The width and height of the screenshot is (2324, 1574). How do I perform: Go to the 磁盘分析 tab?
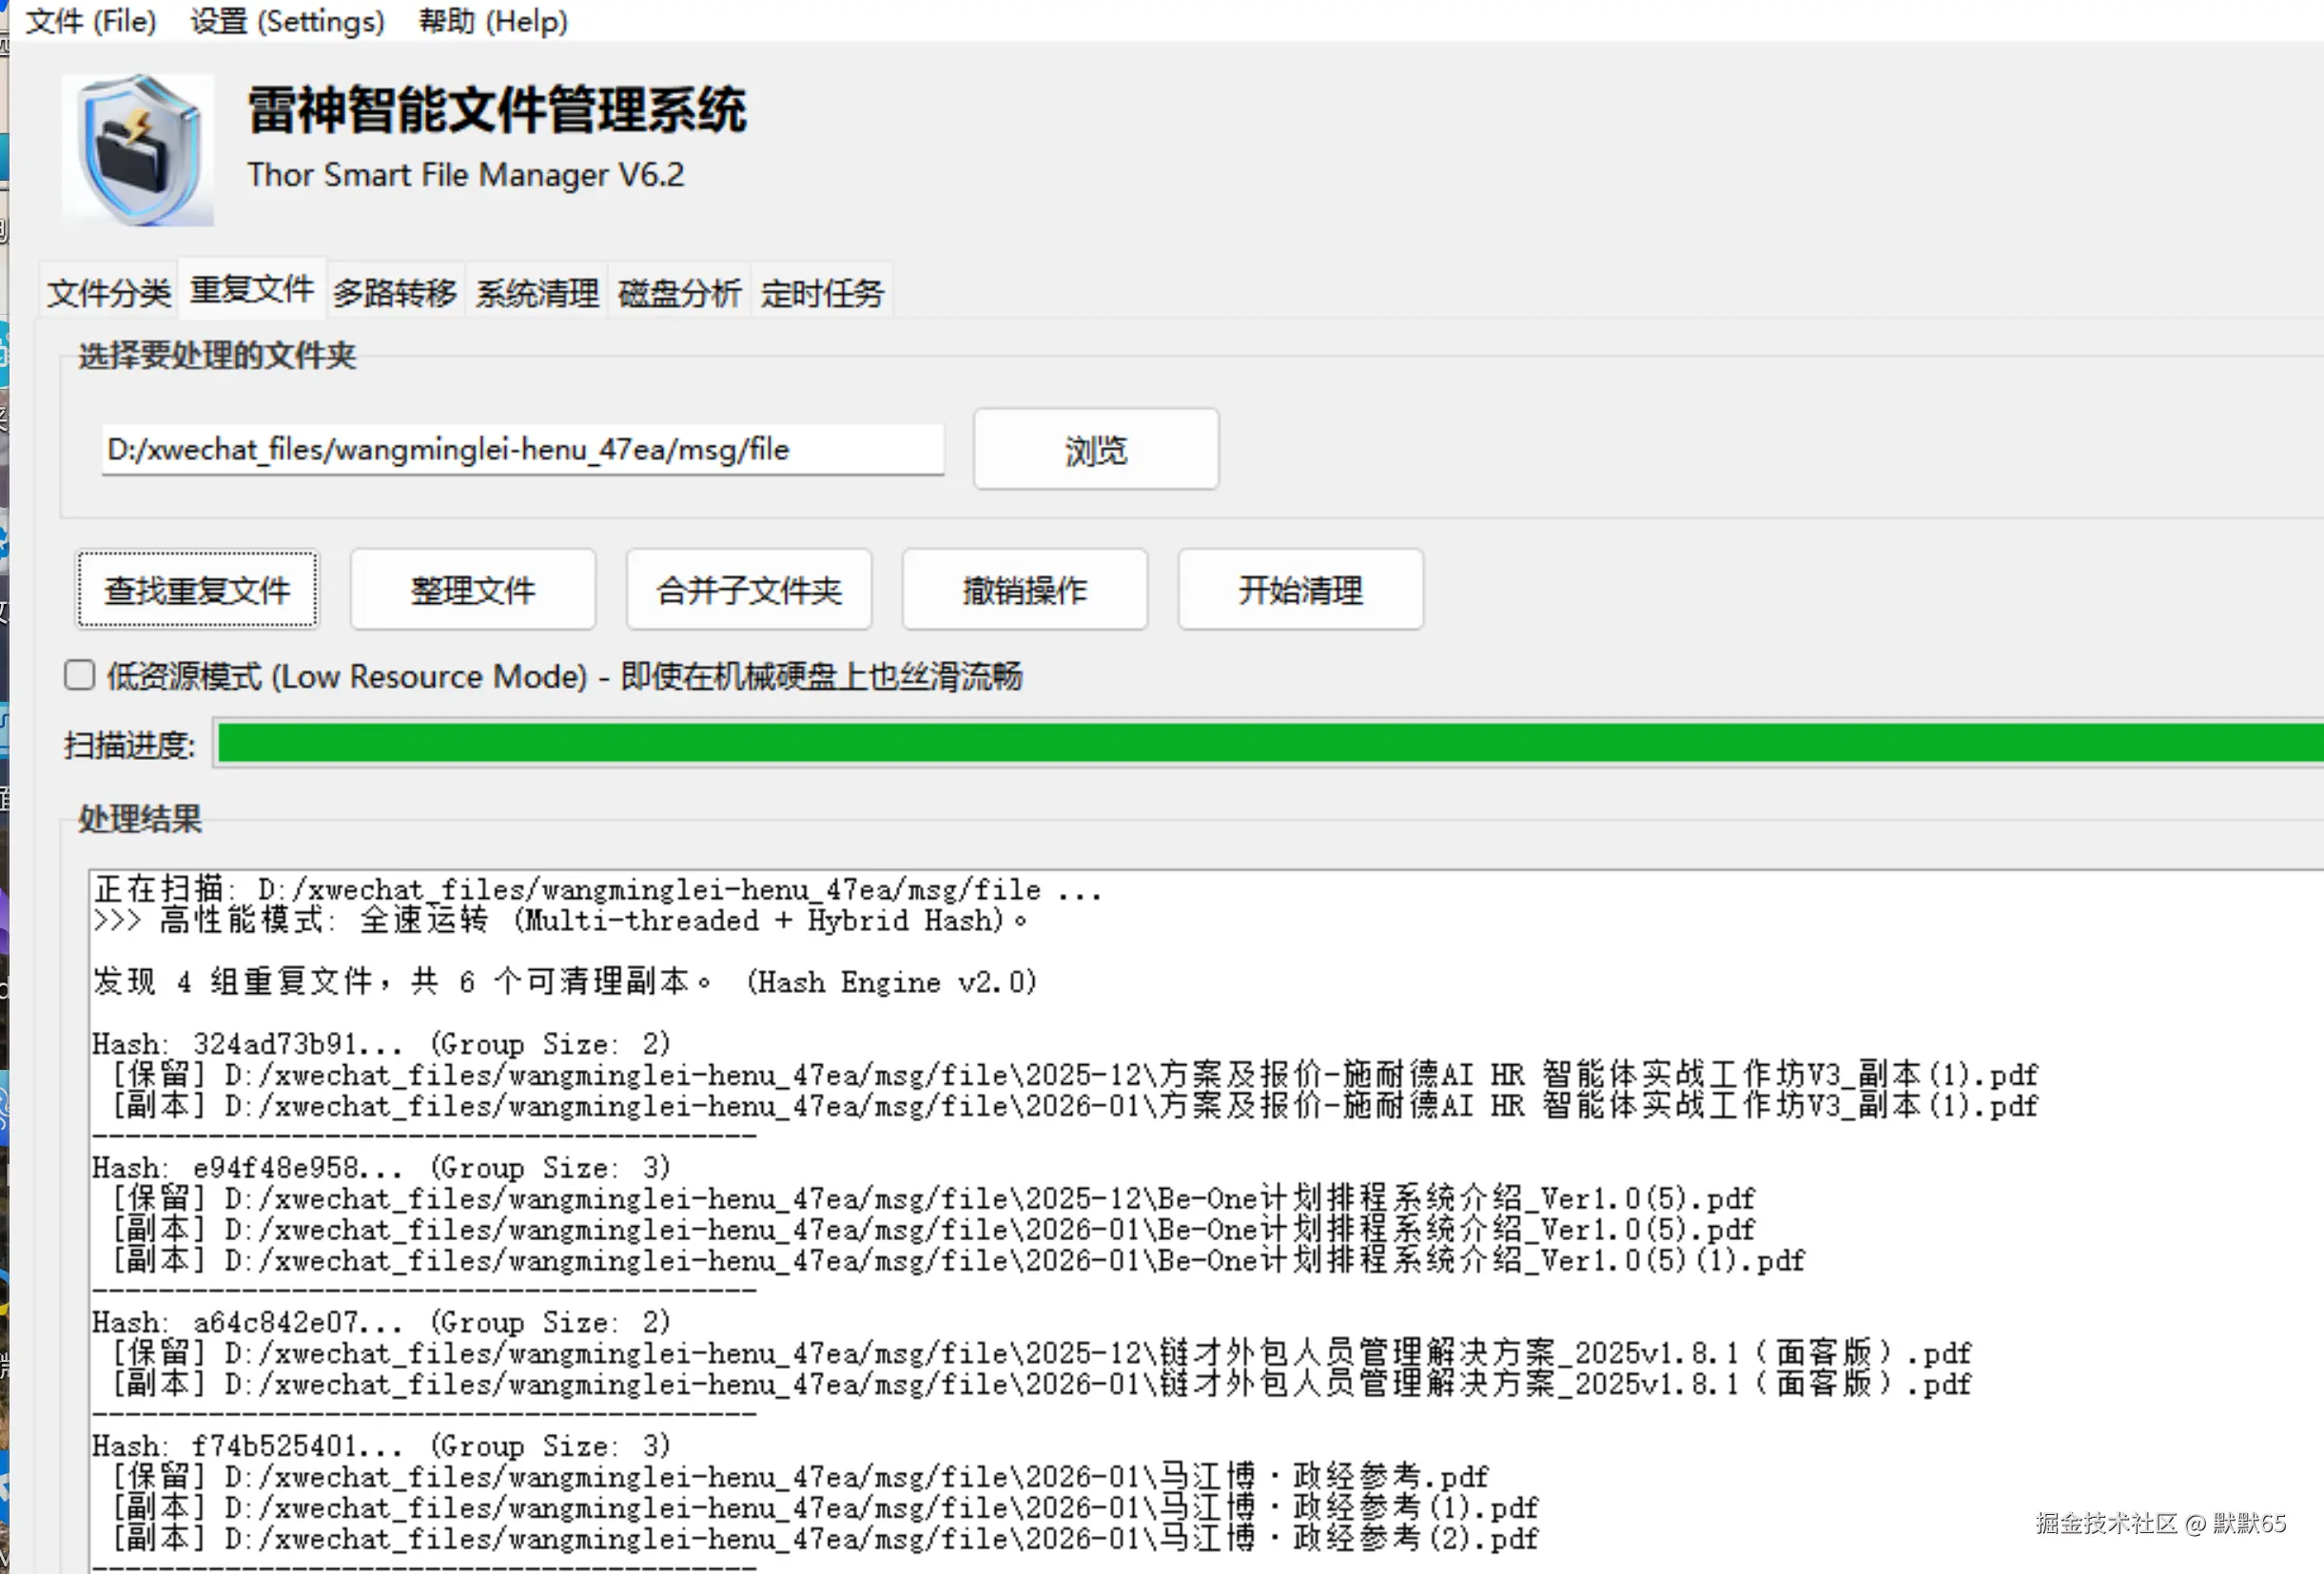coord(679,293)
